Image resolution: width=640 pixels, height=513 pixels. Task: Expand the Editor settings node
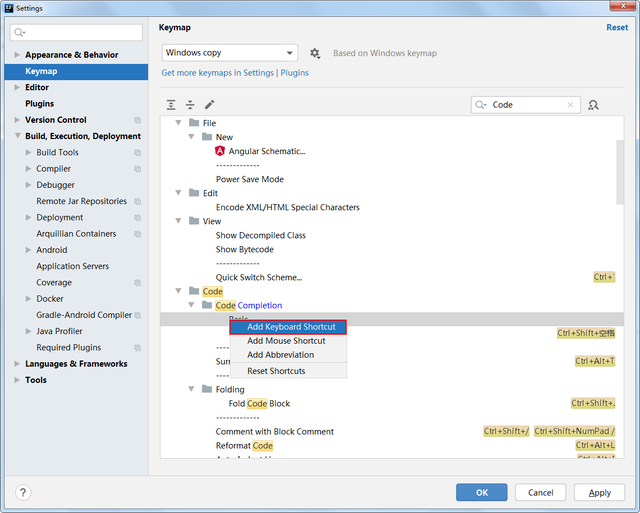pos(17,87)
